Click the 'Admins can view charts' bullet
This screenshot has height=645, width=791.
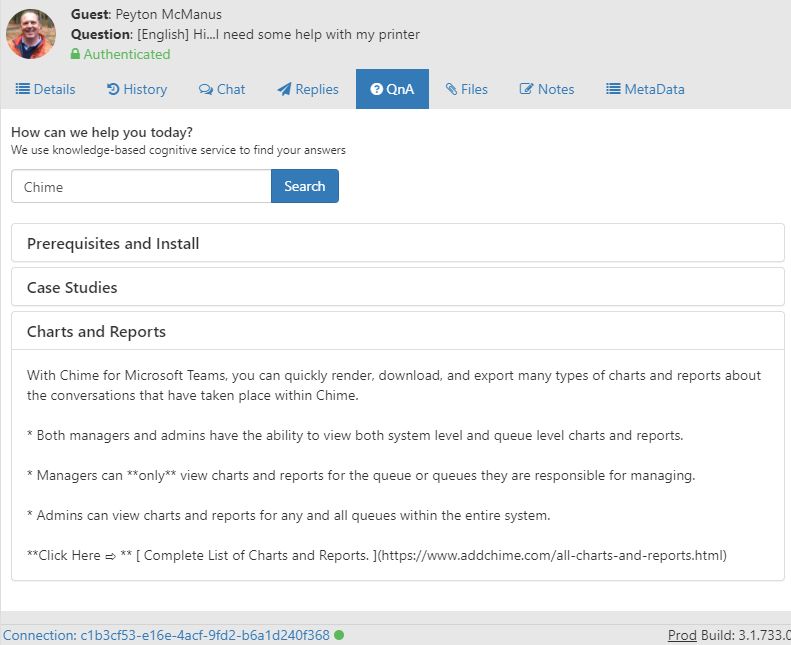[289, 515]
